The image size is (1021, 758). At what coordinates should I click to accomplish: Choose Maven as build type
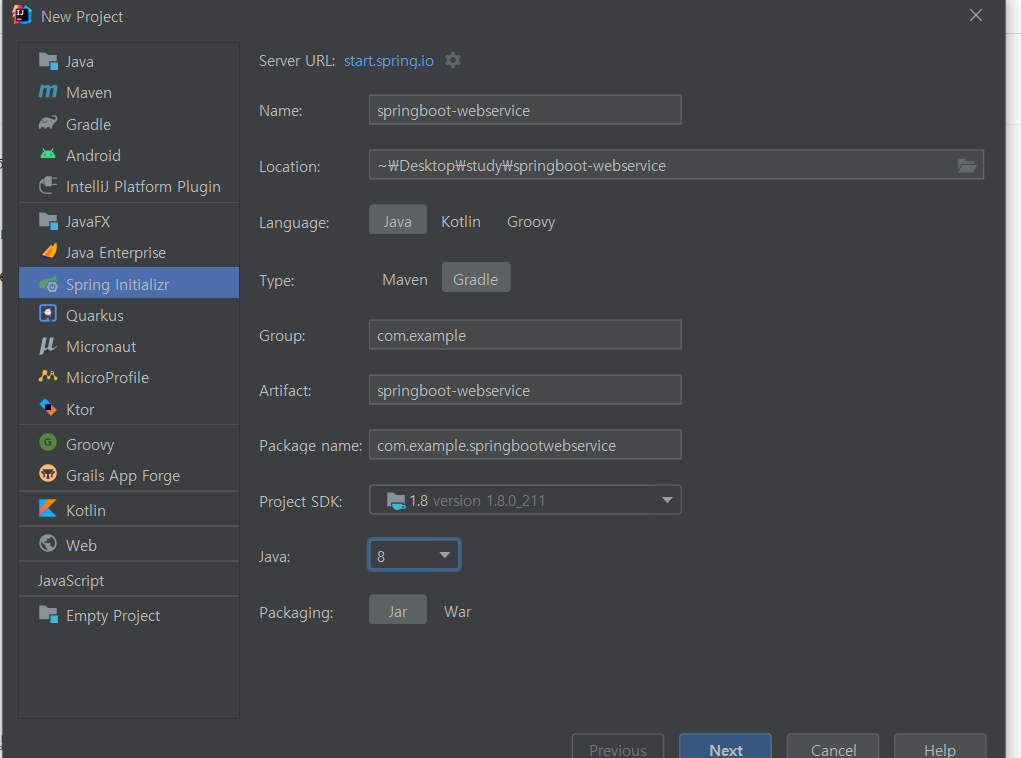tap(405, 279)
